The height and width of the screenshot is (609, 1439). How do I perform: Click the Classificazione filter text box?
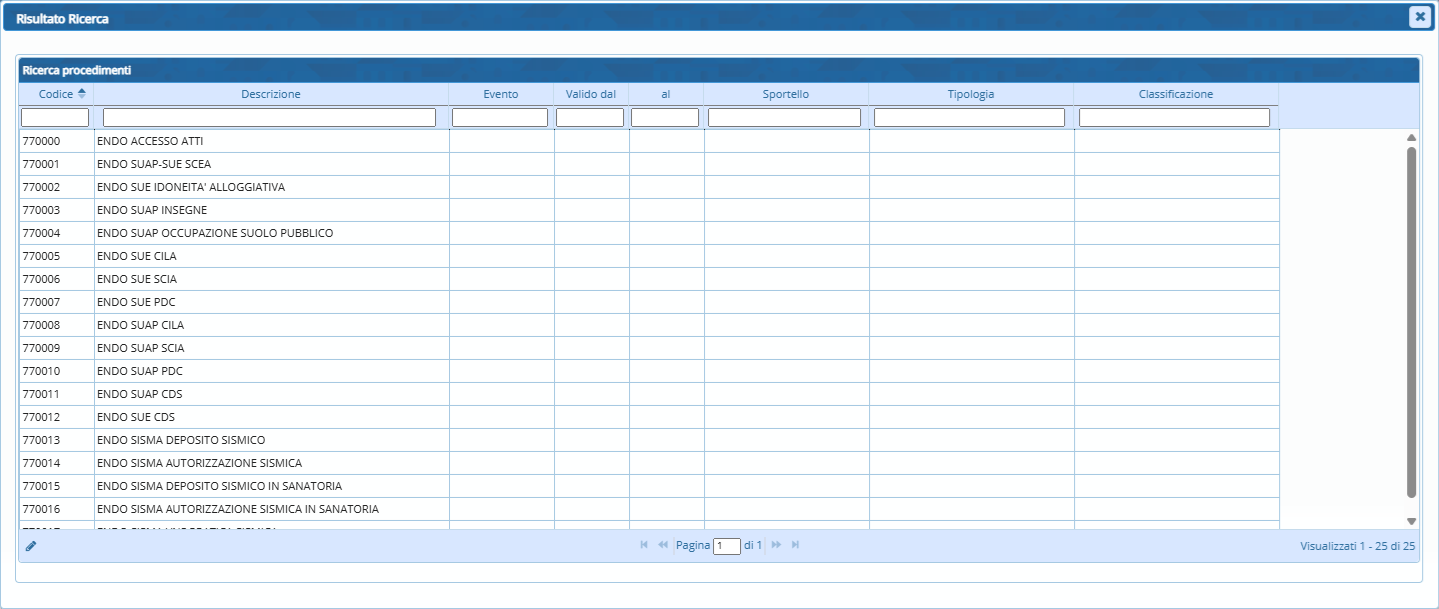pyautogui.click(x=1174, y=118)
